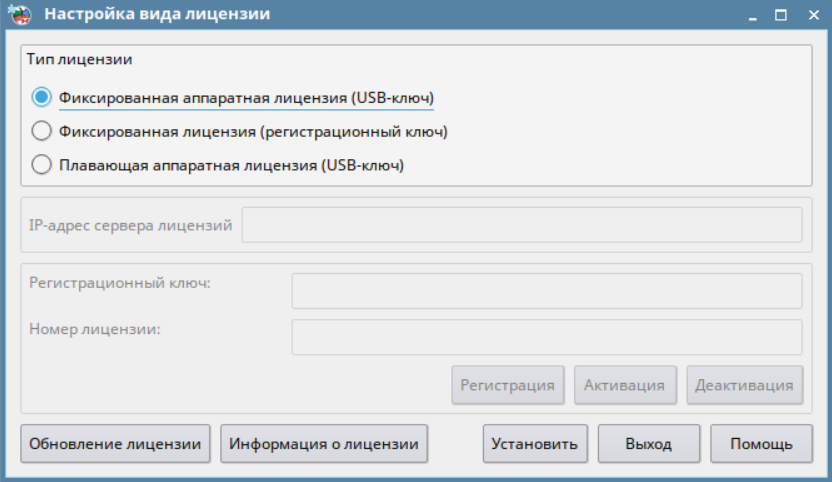832x482 pixels.
Task: Focus the Регистрационный ключ text field
Action: [x=546, y=291]
